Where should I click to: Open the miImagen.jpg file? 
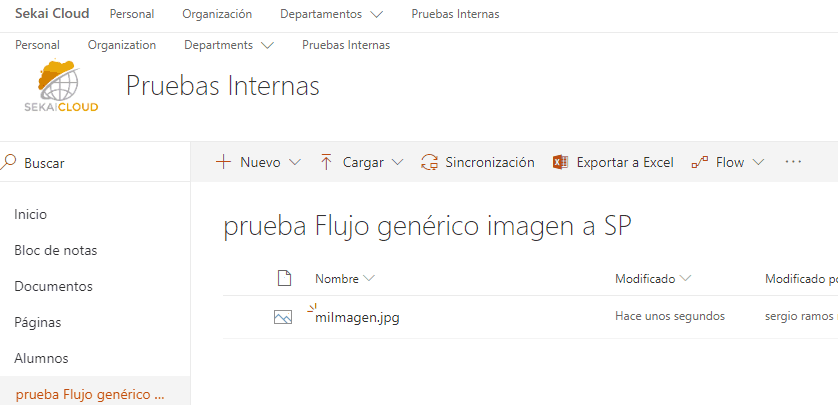[x=358, y=318]
